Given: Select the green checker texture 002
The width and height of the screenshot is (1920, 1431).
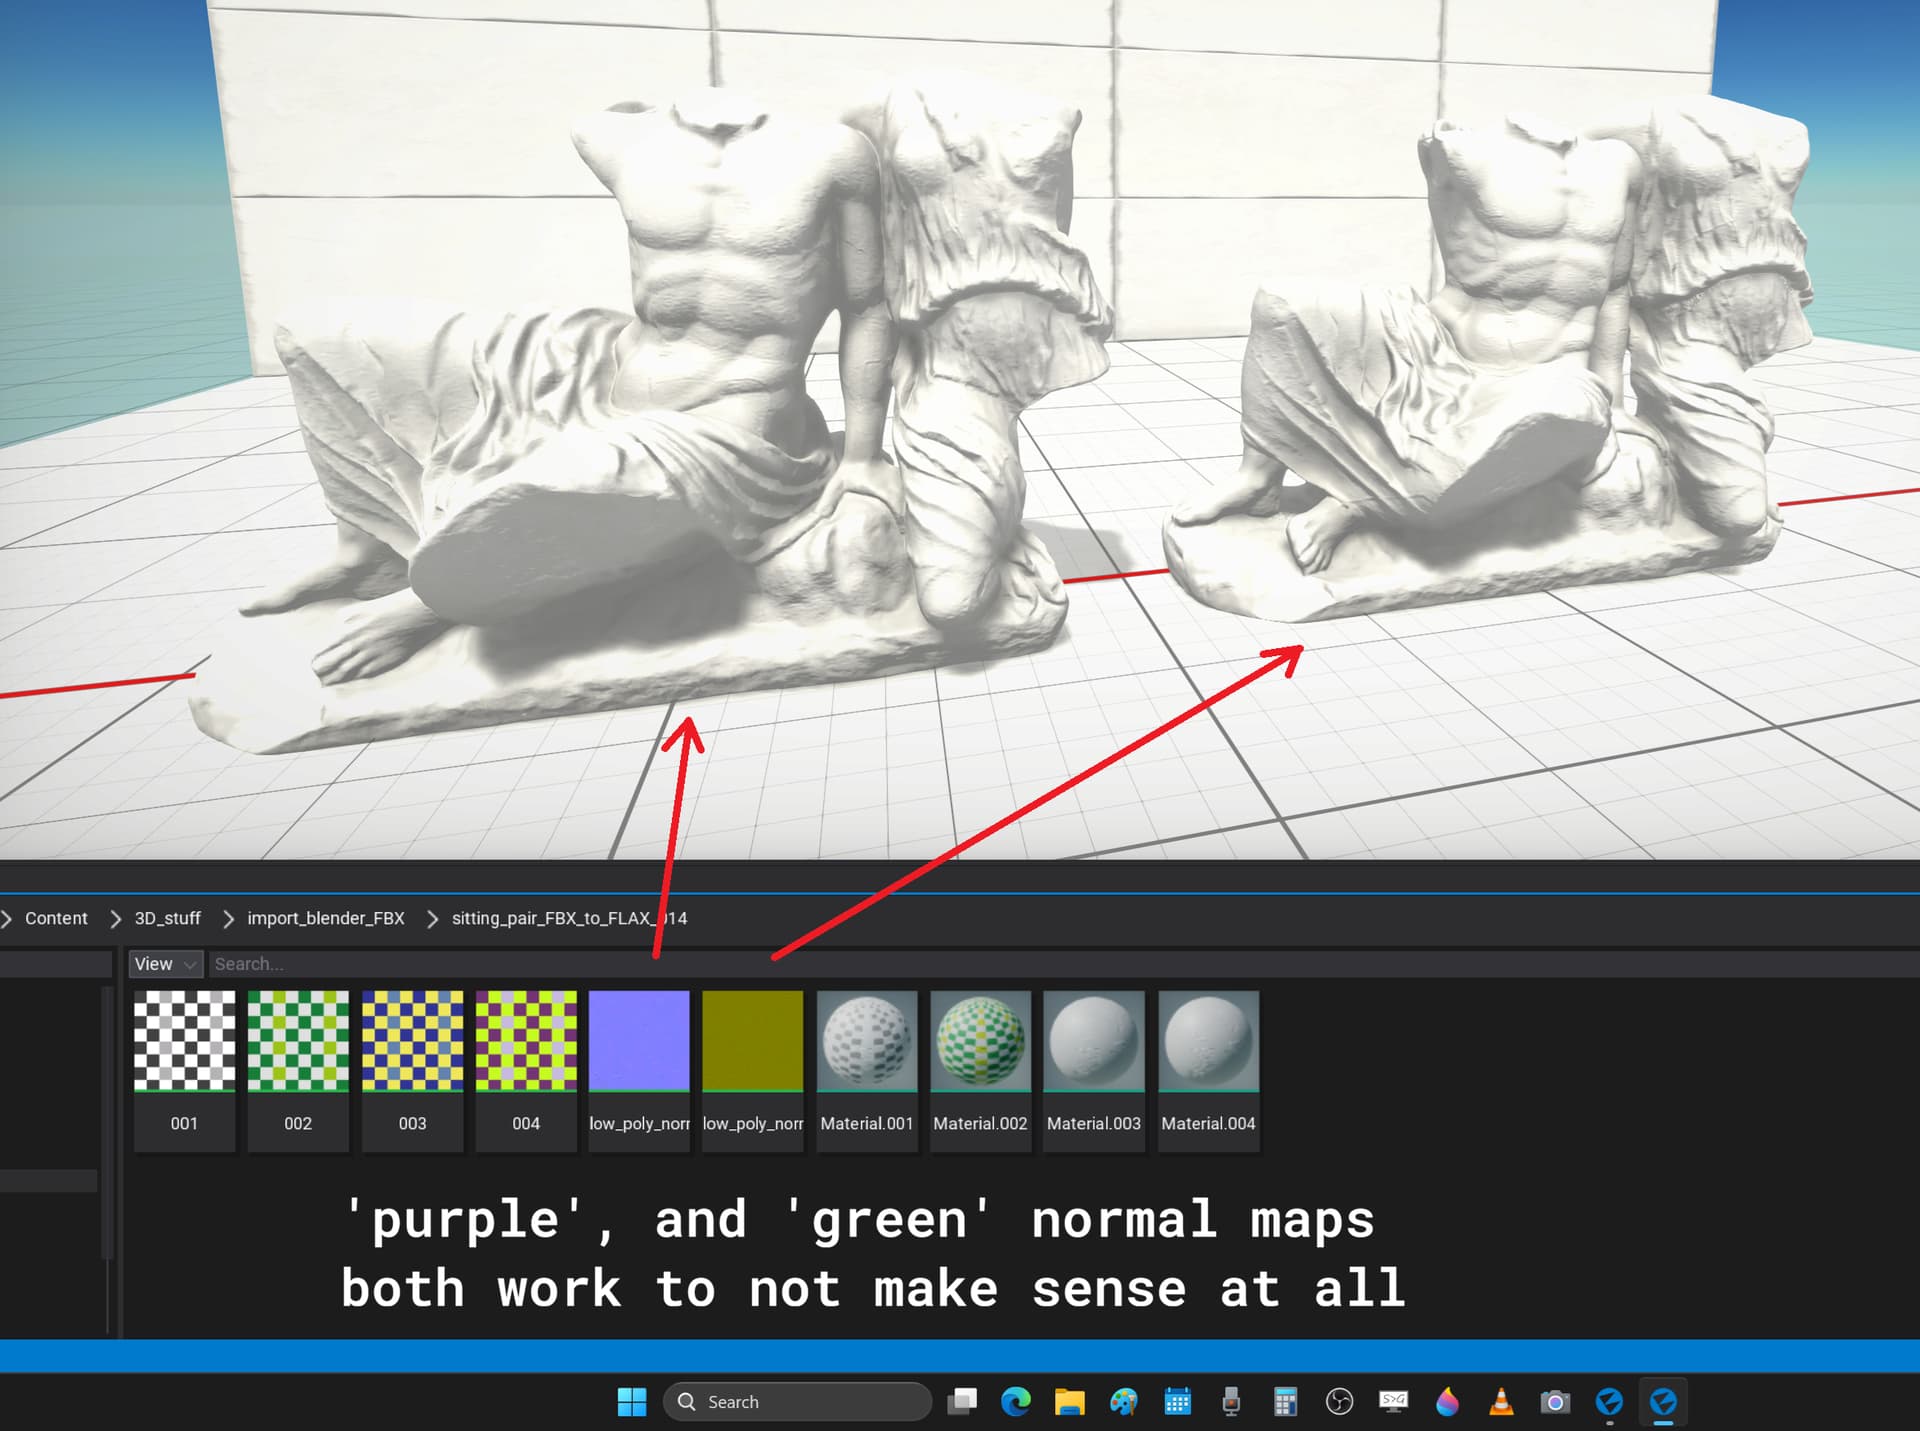Looking at the screenshot, I should tap(298, 1041).
